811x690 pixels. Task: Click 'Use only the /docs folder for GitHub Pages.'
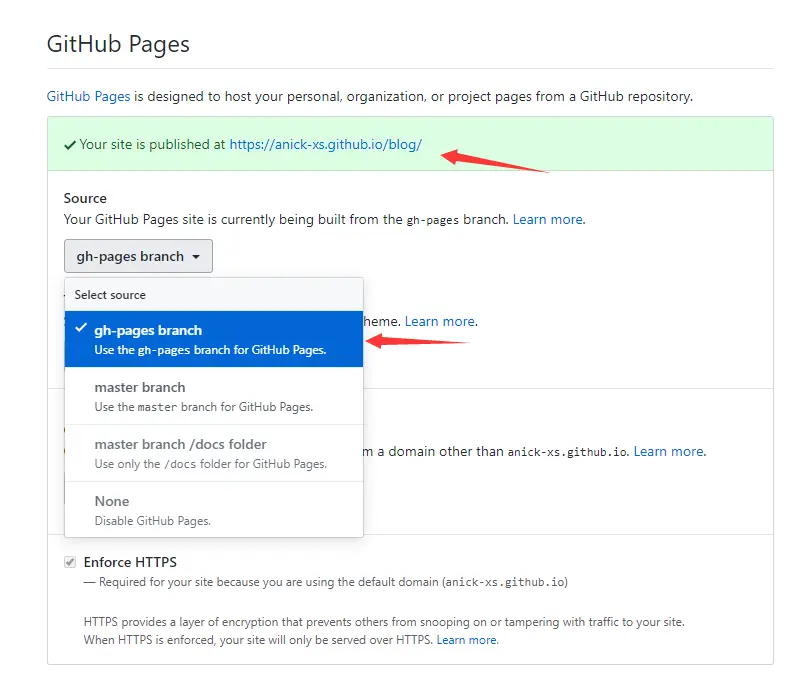pyautogui.click(x=211, y=464)
